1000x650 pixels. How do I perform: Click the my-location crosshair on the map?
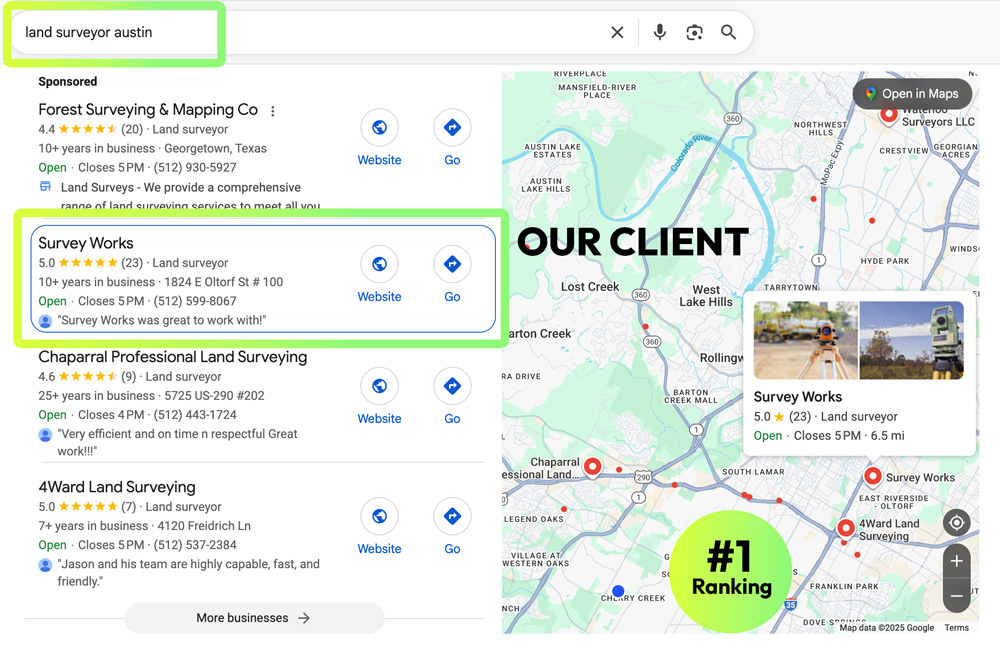coord(956,522)
